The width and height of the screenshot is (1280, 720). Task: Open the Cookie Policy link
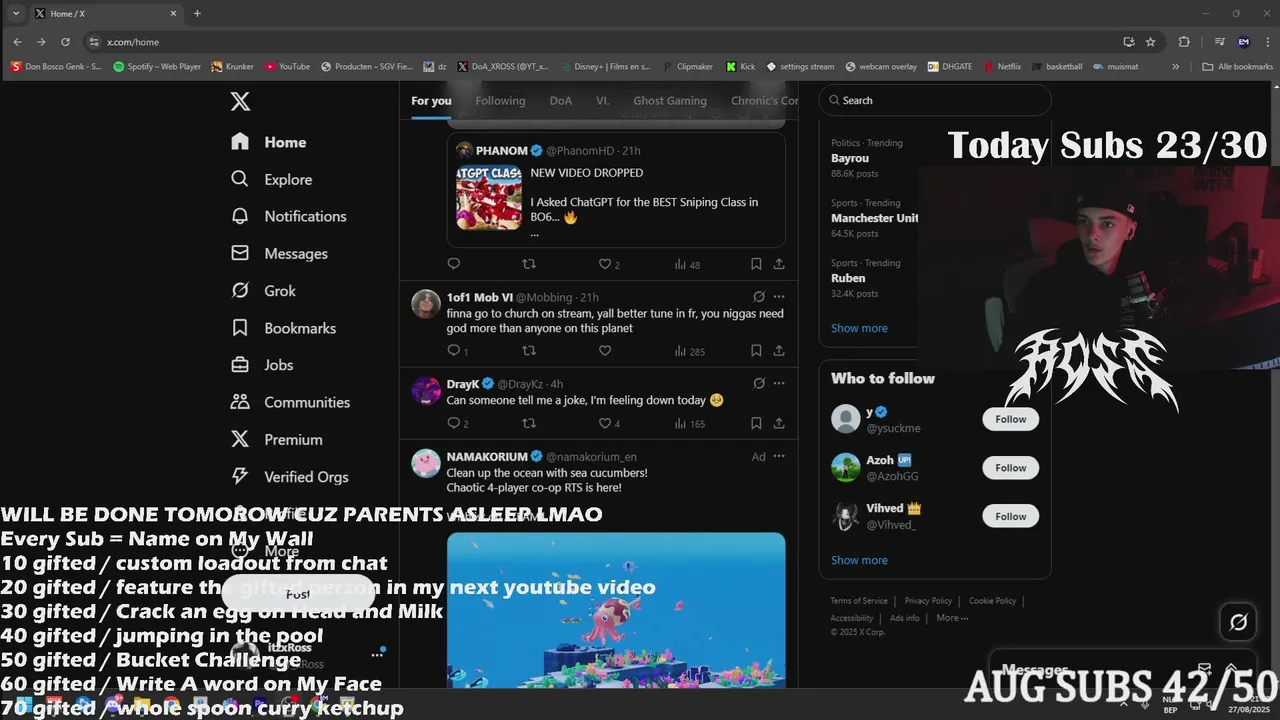point(992,601)
